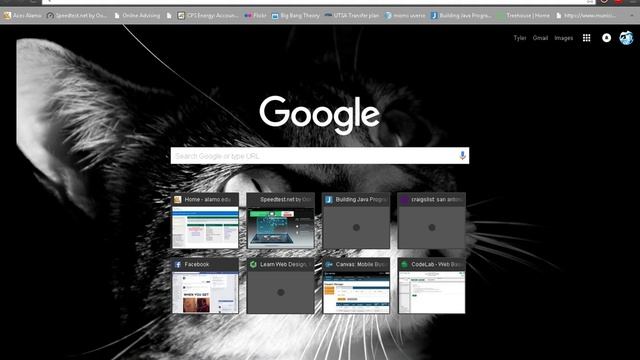The image size is (640, 360).
Task: Open the https://www... bookmark at bar end
Action: (x=586, y=16)
